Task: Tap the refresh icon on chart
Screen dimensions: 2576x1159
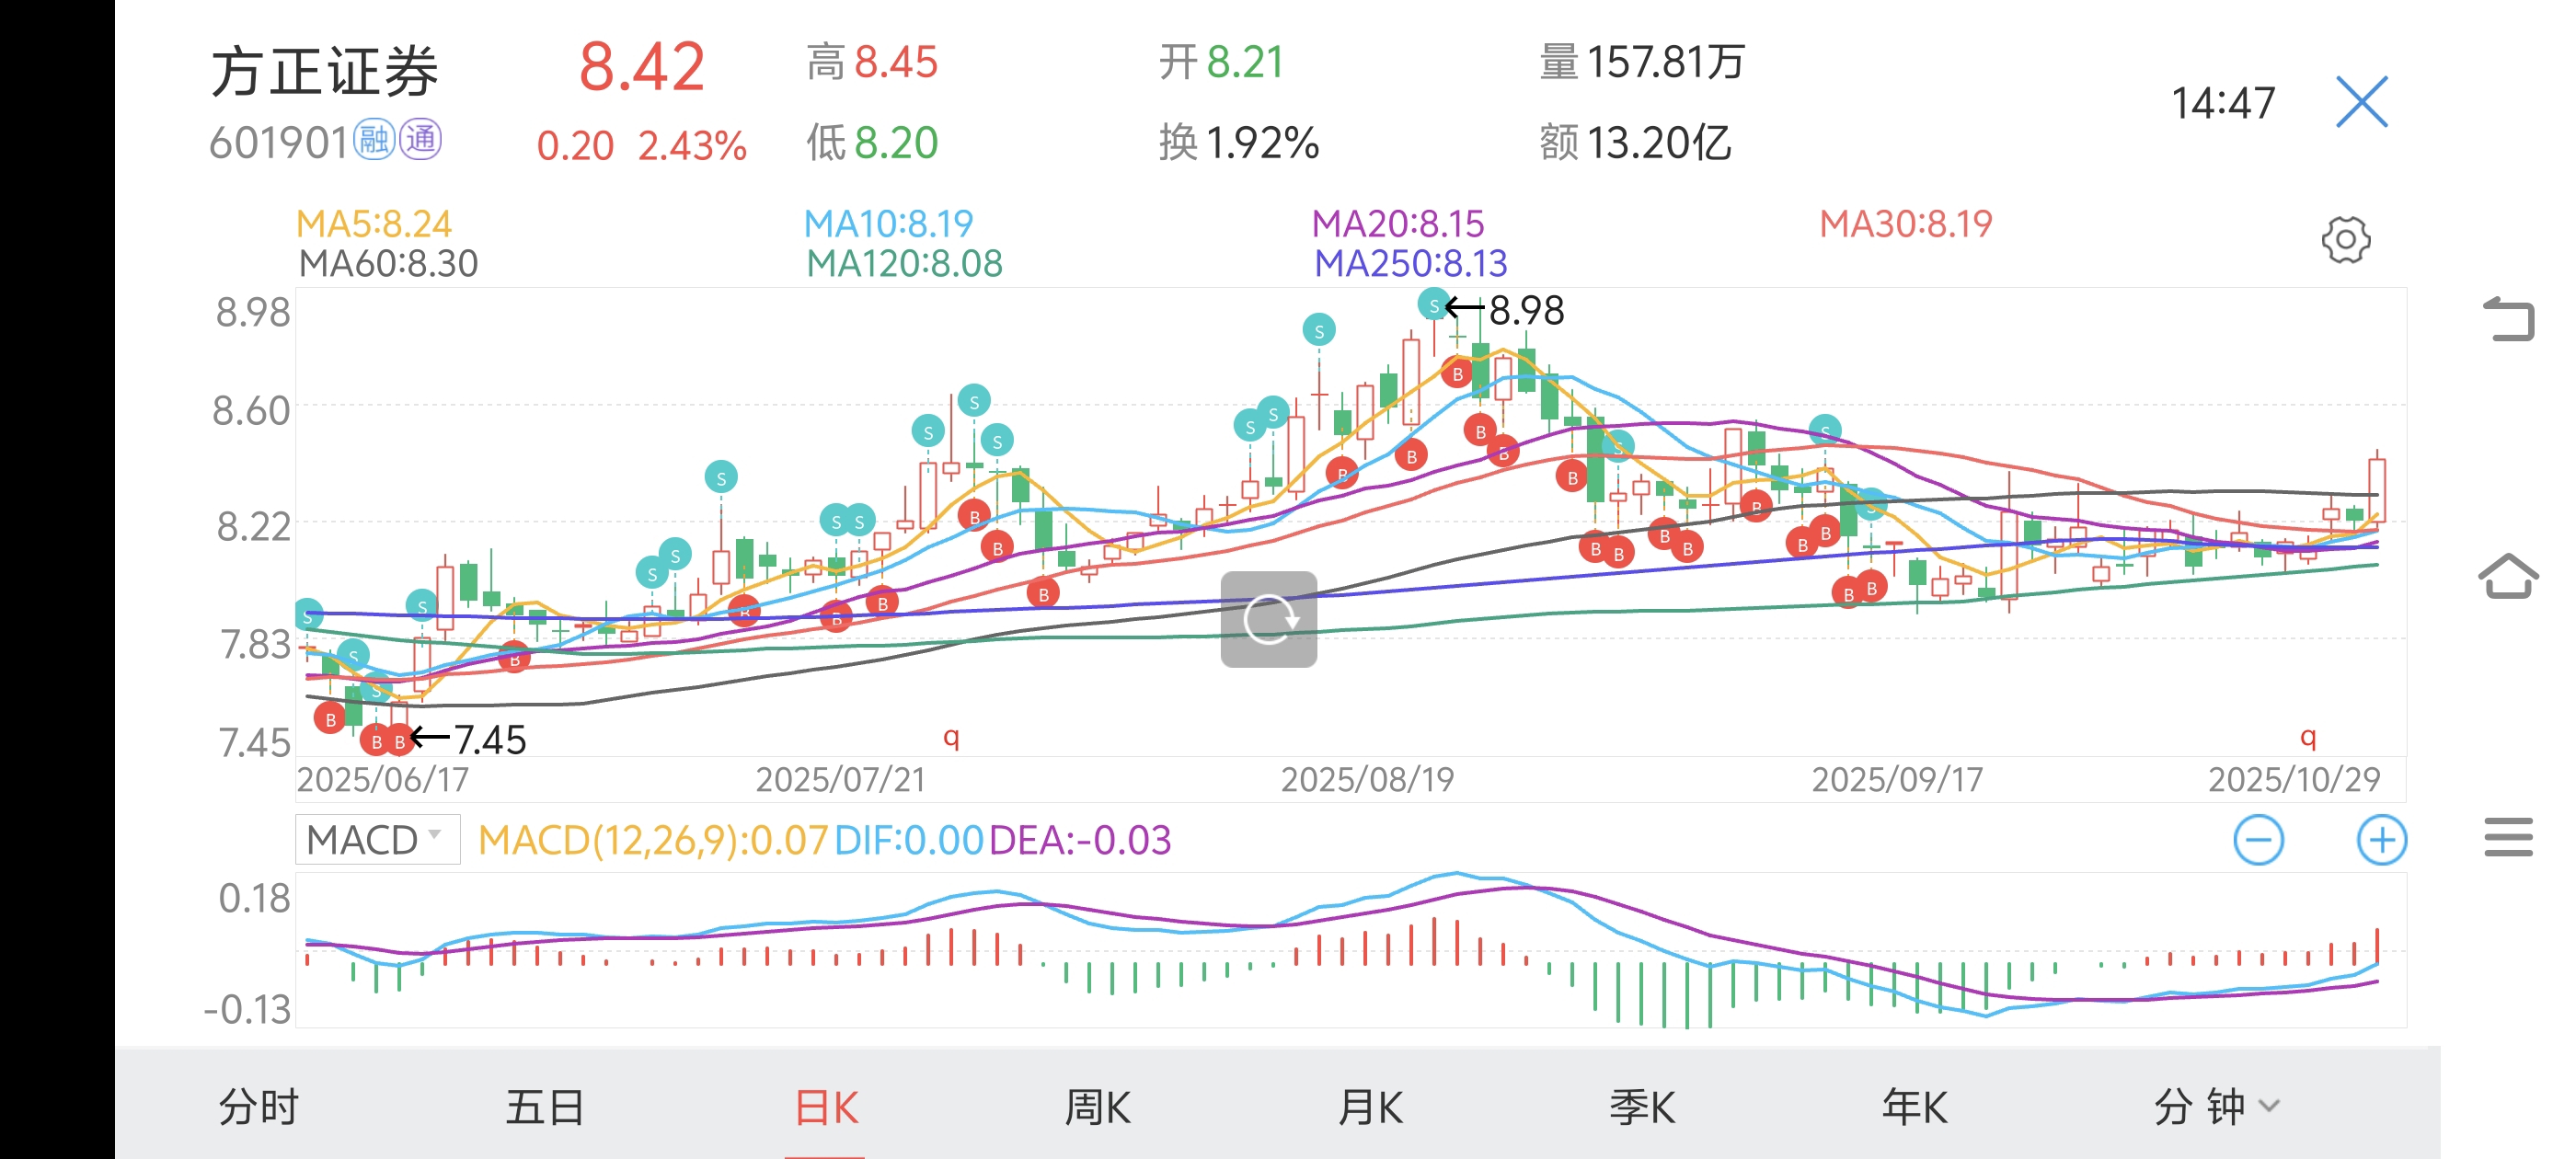Action: [x=1268, y=619]
